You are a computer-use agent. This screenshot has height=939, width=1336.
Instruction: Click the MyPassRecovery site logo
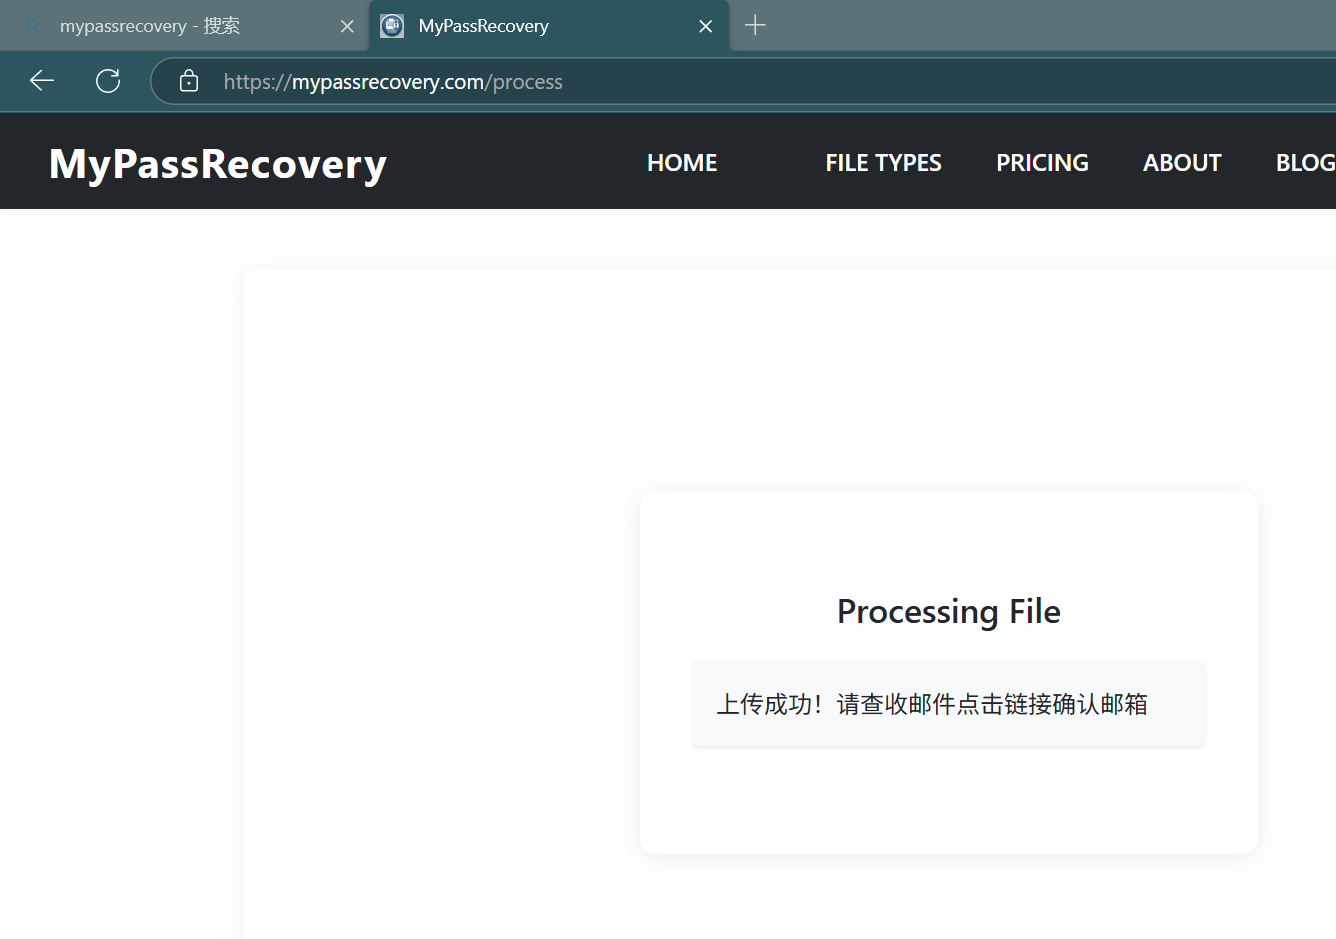point(218,163)
